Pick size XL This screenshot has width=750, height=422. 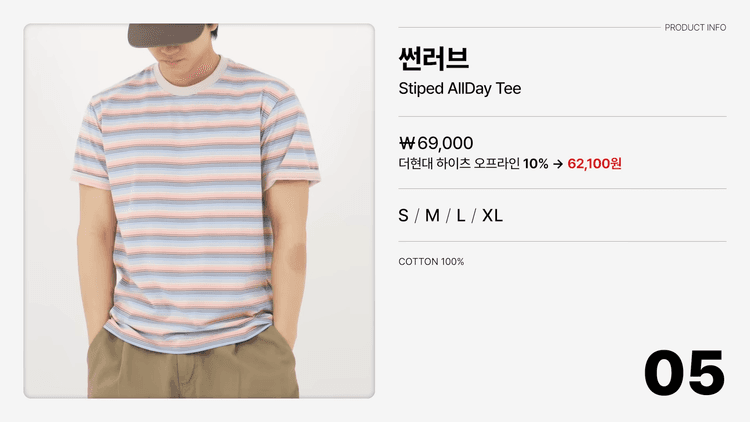click(x=492, y=216)
